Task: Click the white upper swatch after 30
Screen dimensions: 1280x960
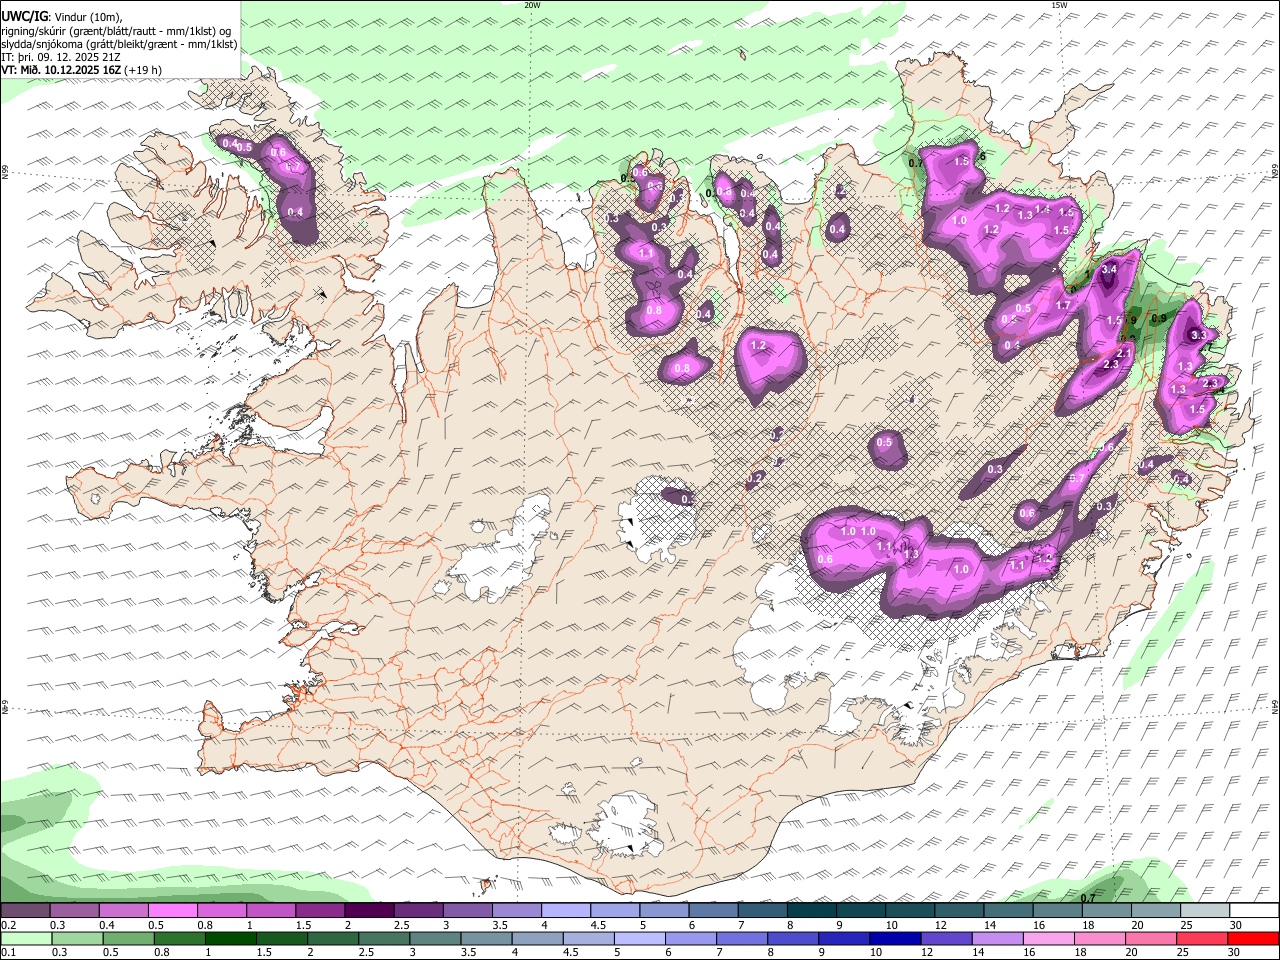Action: point(1255,911)
